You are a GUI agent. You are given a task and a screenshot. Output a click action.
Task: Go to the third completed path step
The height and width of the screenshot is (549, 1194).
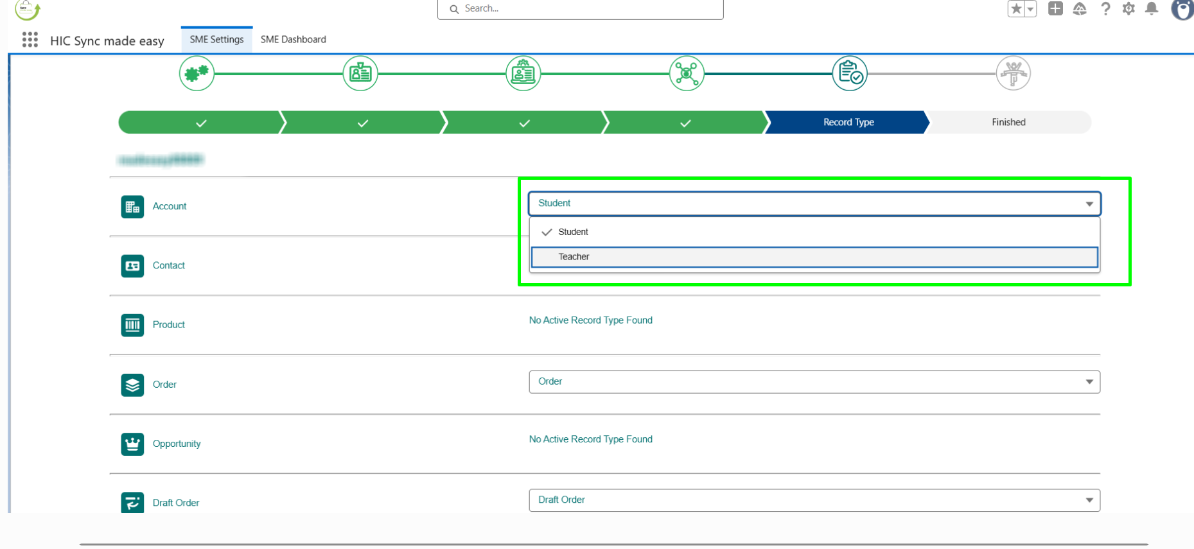click(524, 122)
